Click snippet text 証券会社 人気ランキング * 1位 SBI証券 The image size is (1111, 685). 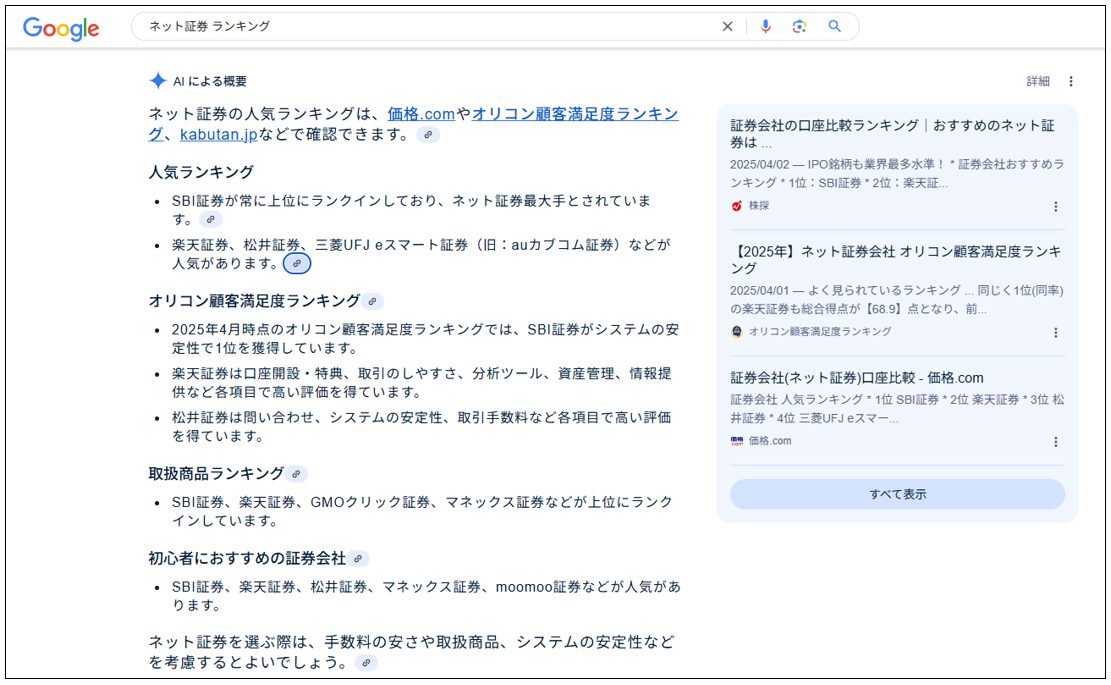point(897,409)
